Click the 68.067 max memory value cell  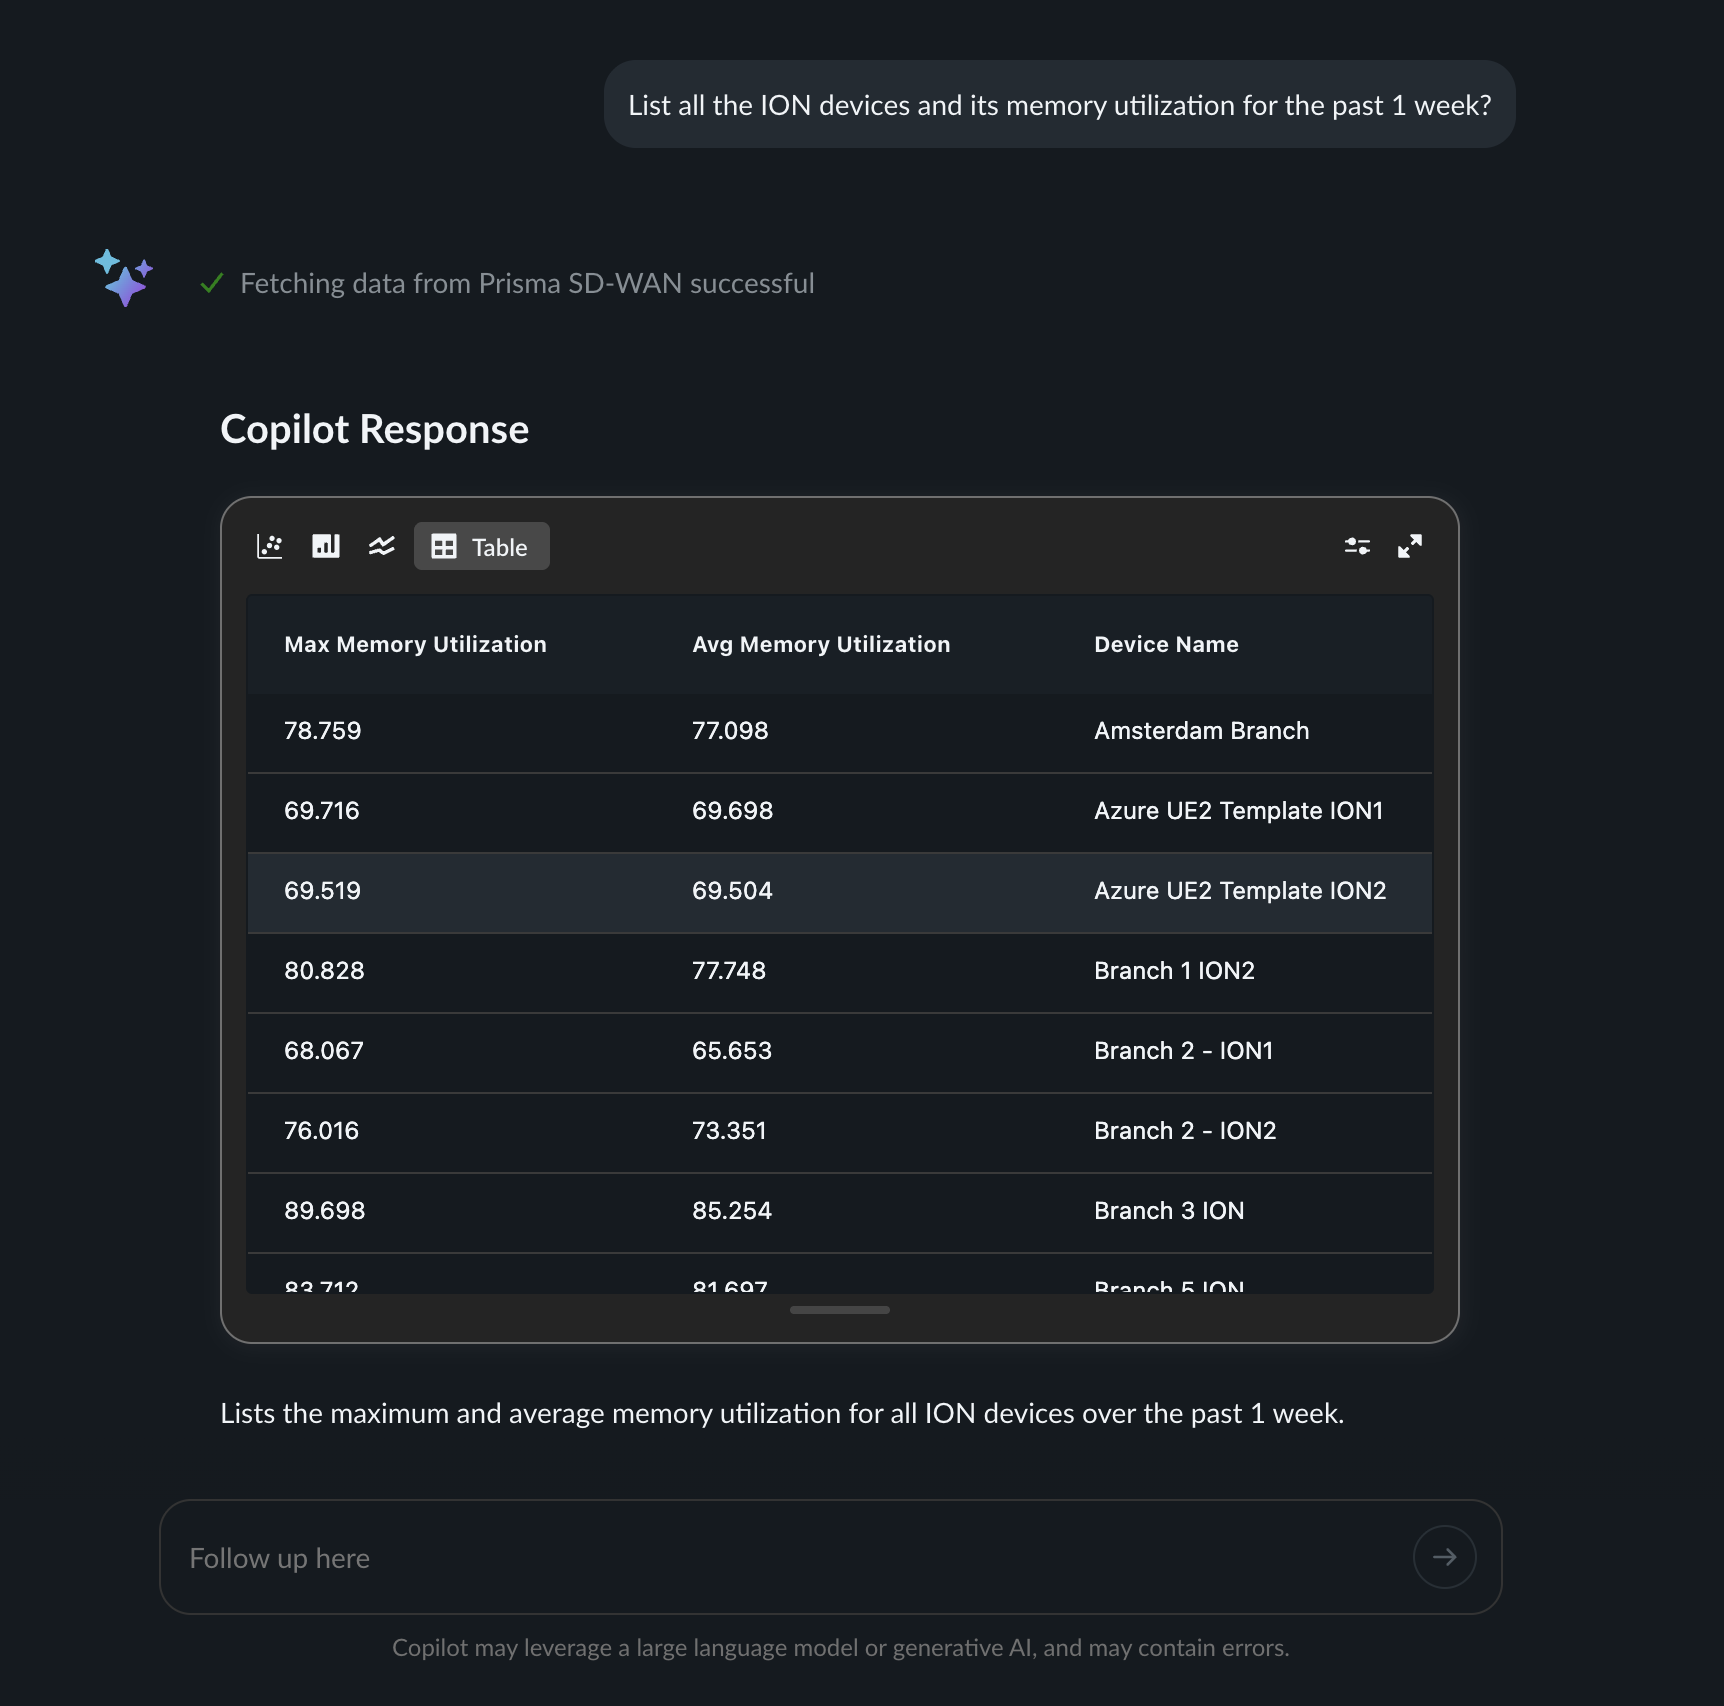324,1051
